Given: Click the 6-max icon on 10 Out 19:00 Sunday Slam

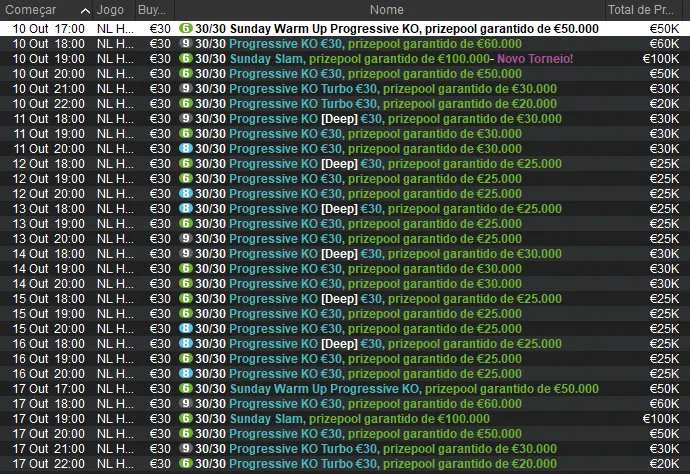Looking at the screenshot, I should point(186,59).
